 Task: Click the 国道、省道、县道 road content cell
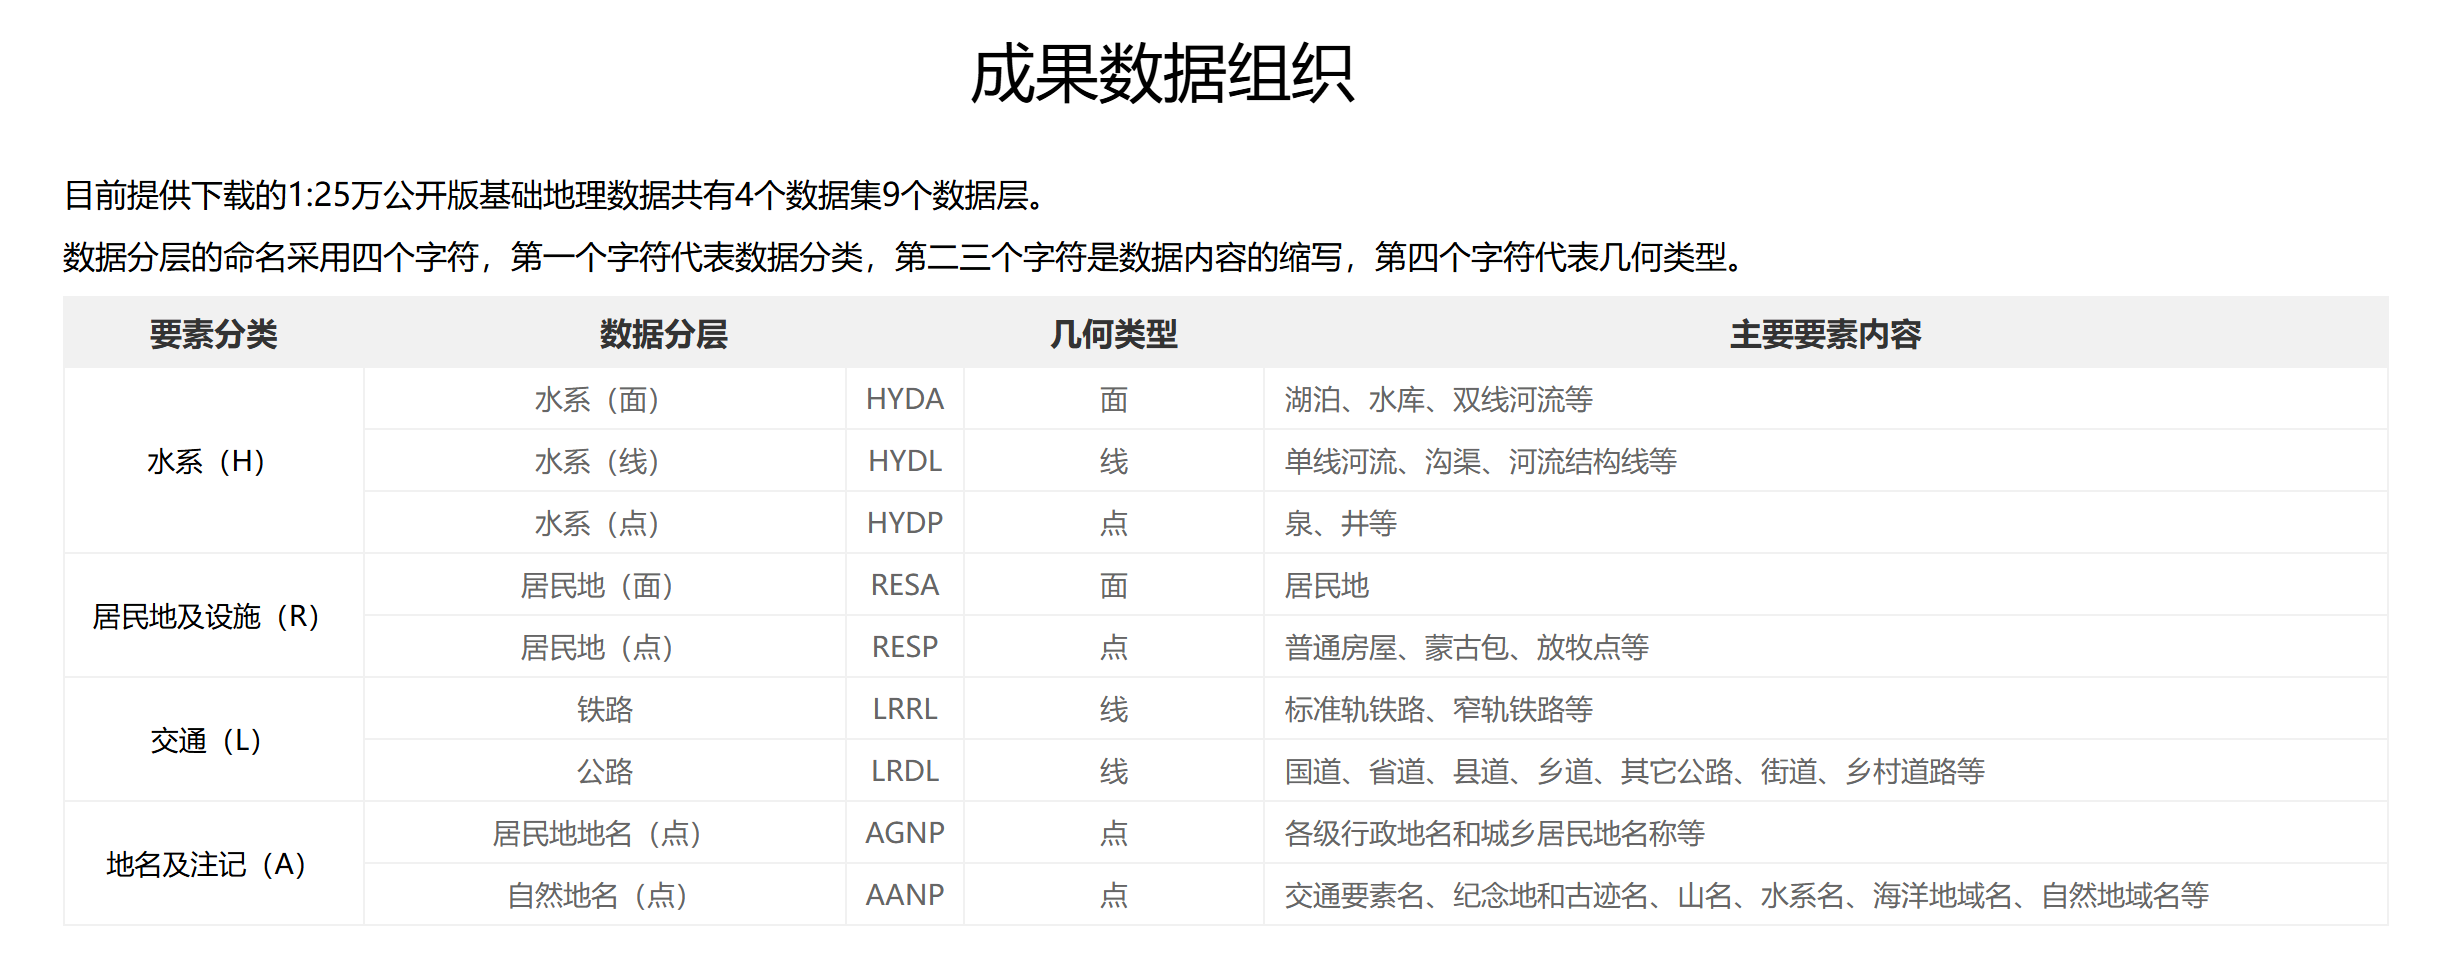[x=1826, y=771]
